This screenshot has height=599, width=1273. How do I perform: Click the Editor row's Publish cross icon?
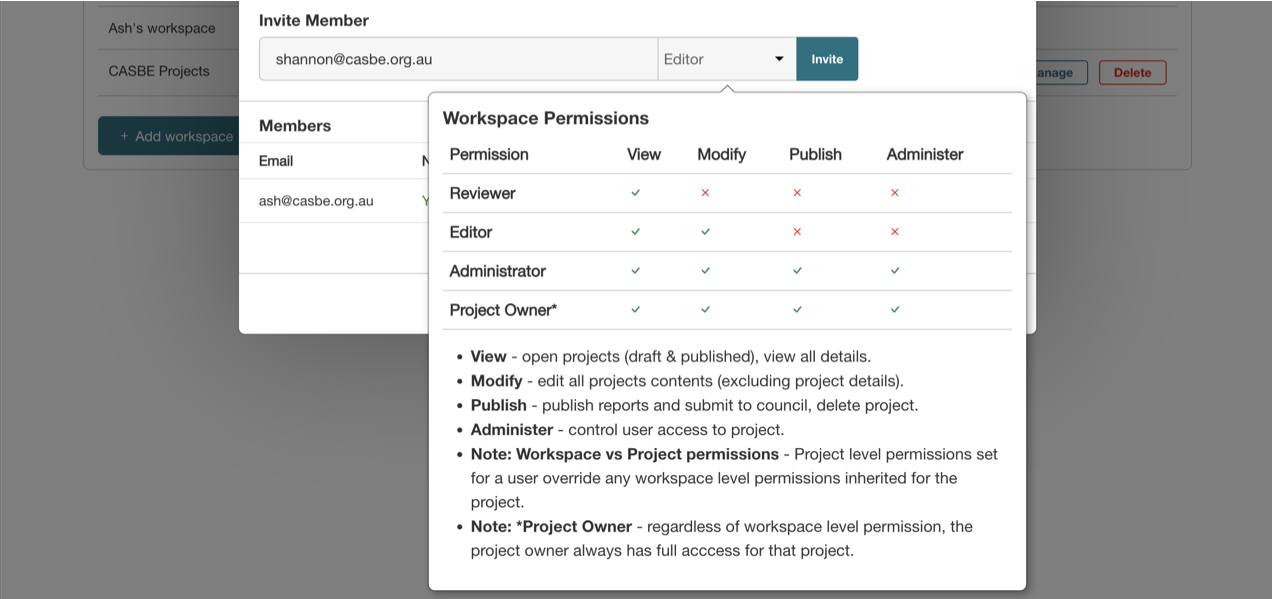coord(797,232)
